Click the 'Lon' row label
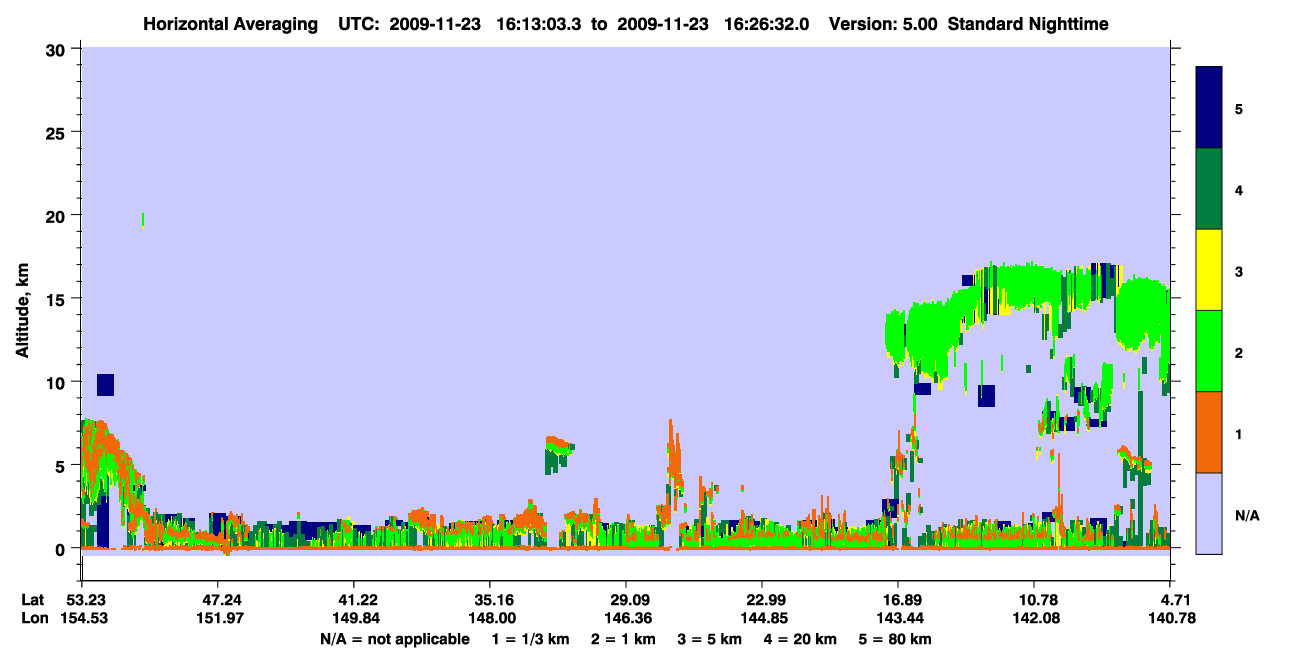This screenshot has height=667, width=1300. pos(34,618)
